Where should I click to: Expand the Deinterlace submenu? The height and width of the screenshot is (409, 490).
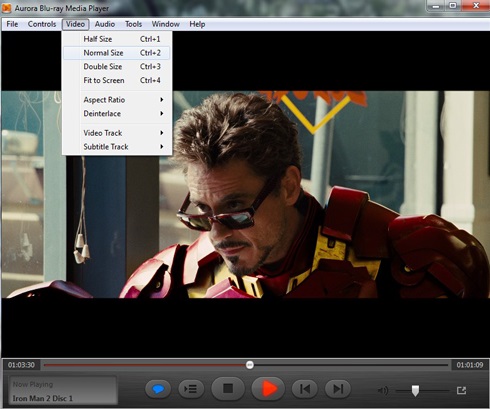pos(117,113)
